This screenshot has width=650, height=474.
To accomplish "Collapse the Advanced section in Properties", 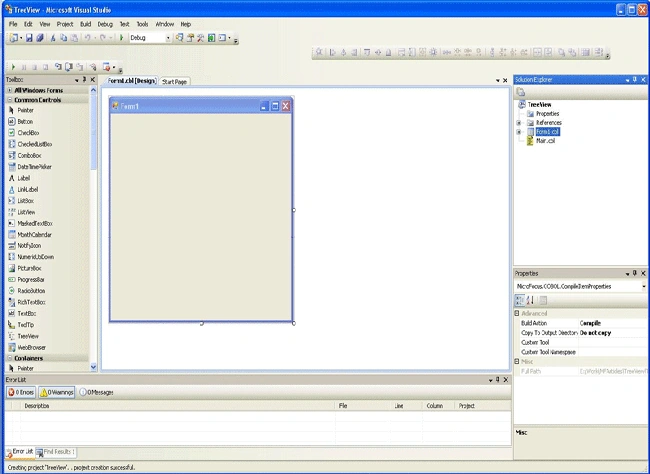I will [517, 314].
